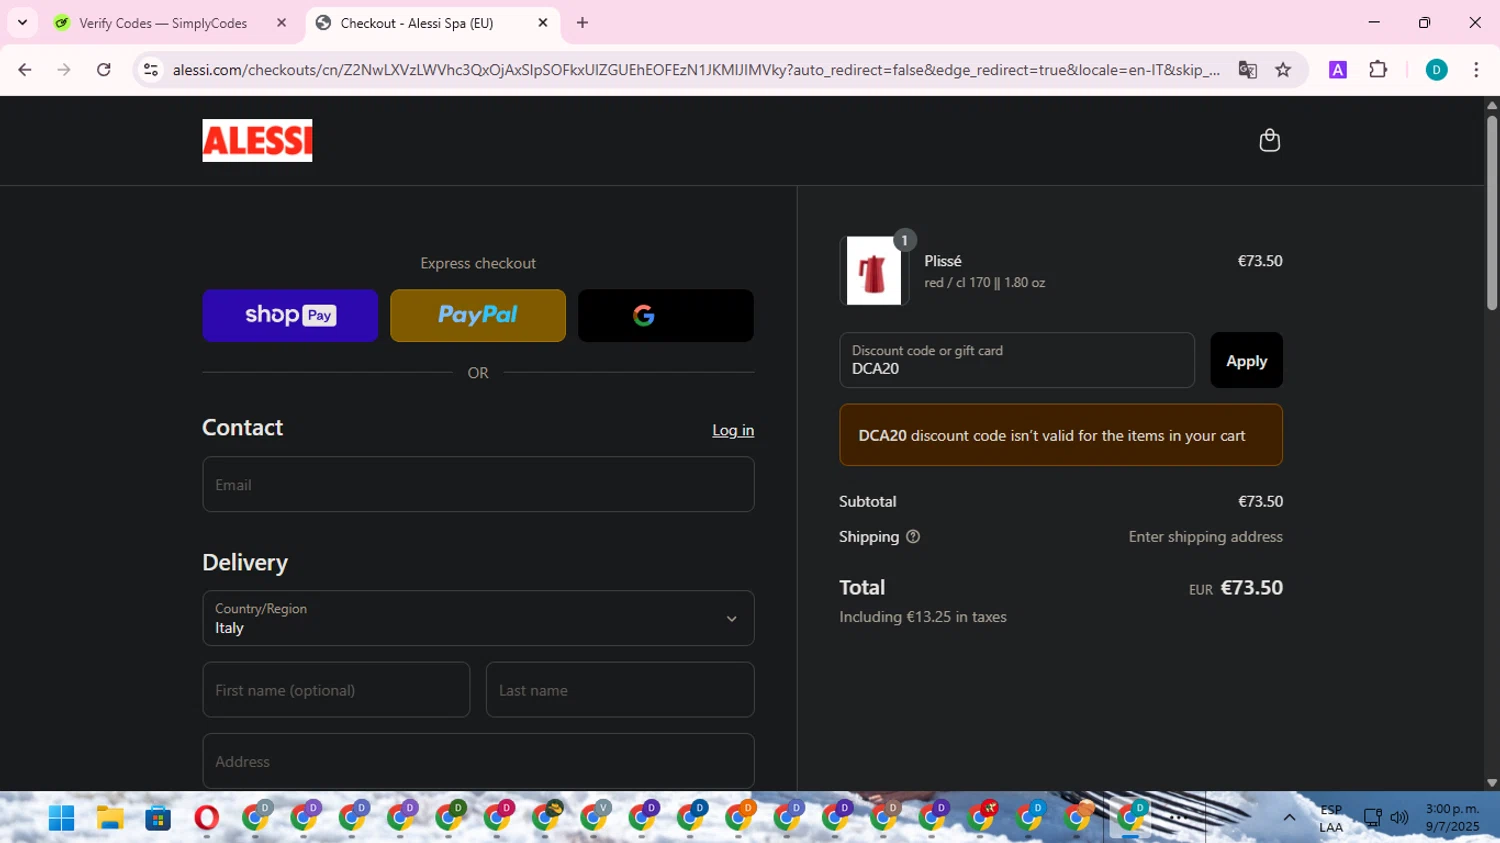Show hidden system tray icons
This screenshot has height=843, width=1500.
[1289, 818]
